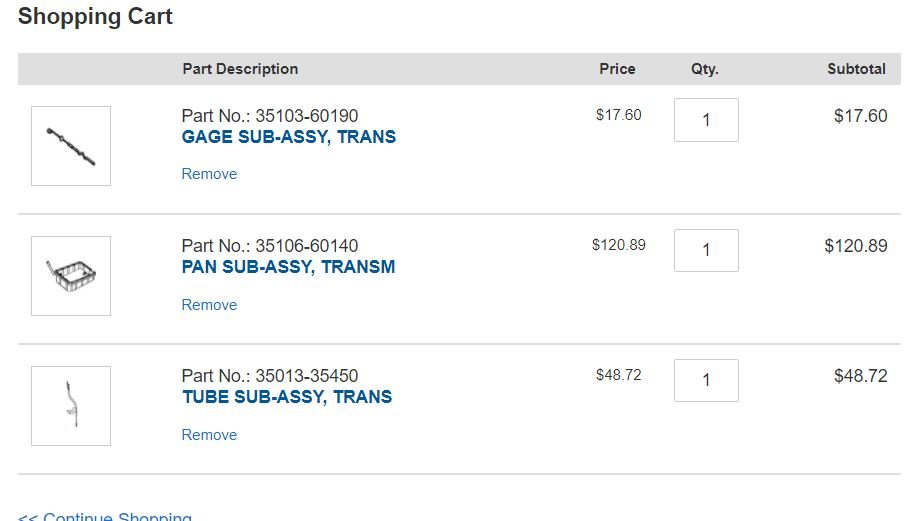Select the Subtotal column header

856,69
